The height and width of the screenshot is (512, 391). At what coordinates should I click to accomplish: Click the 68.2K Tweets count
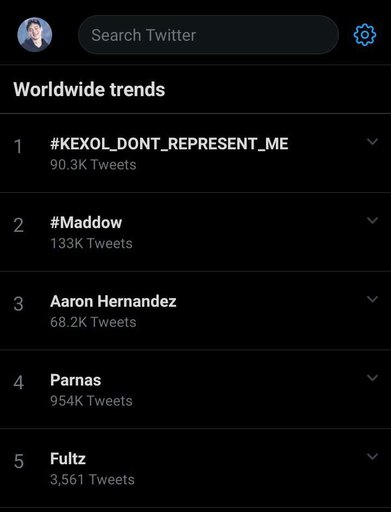click(93, 322)
